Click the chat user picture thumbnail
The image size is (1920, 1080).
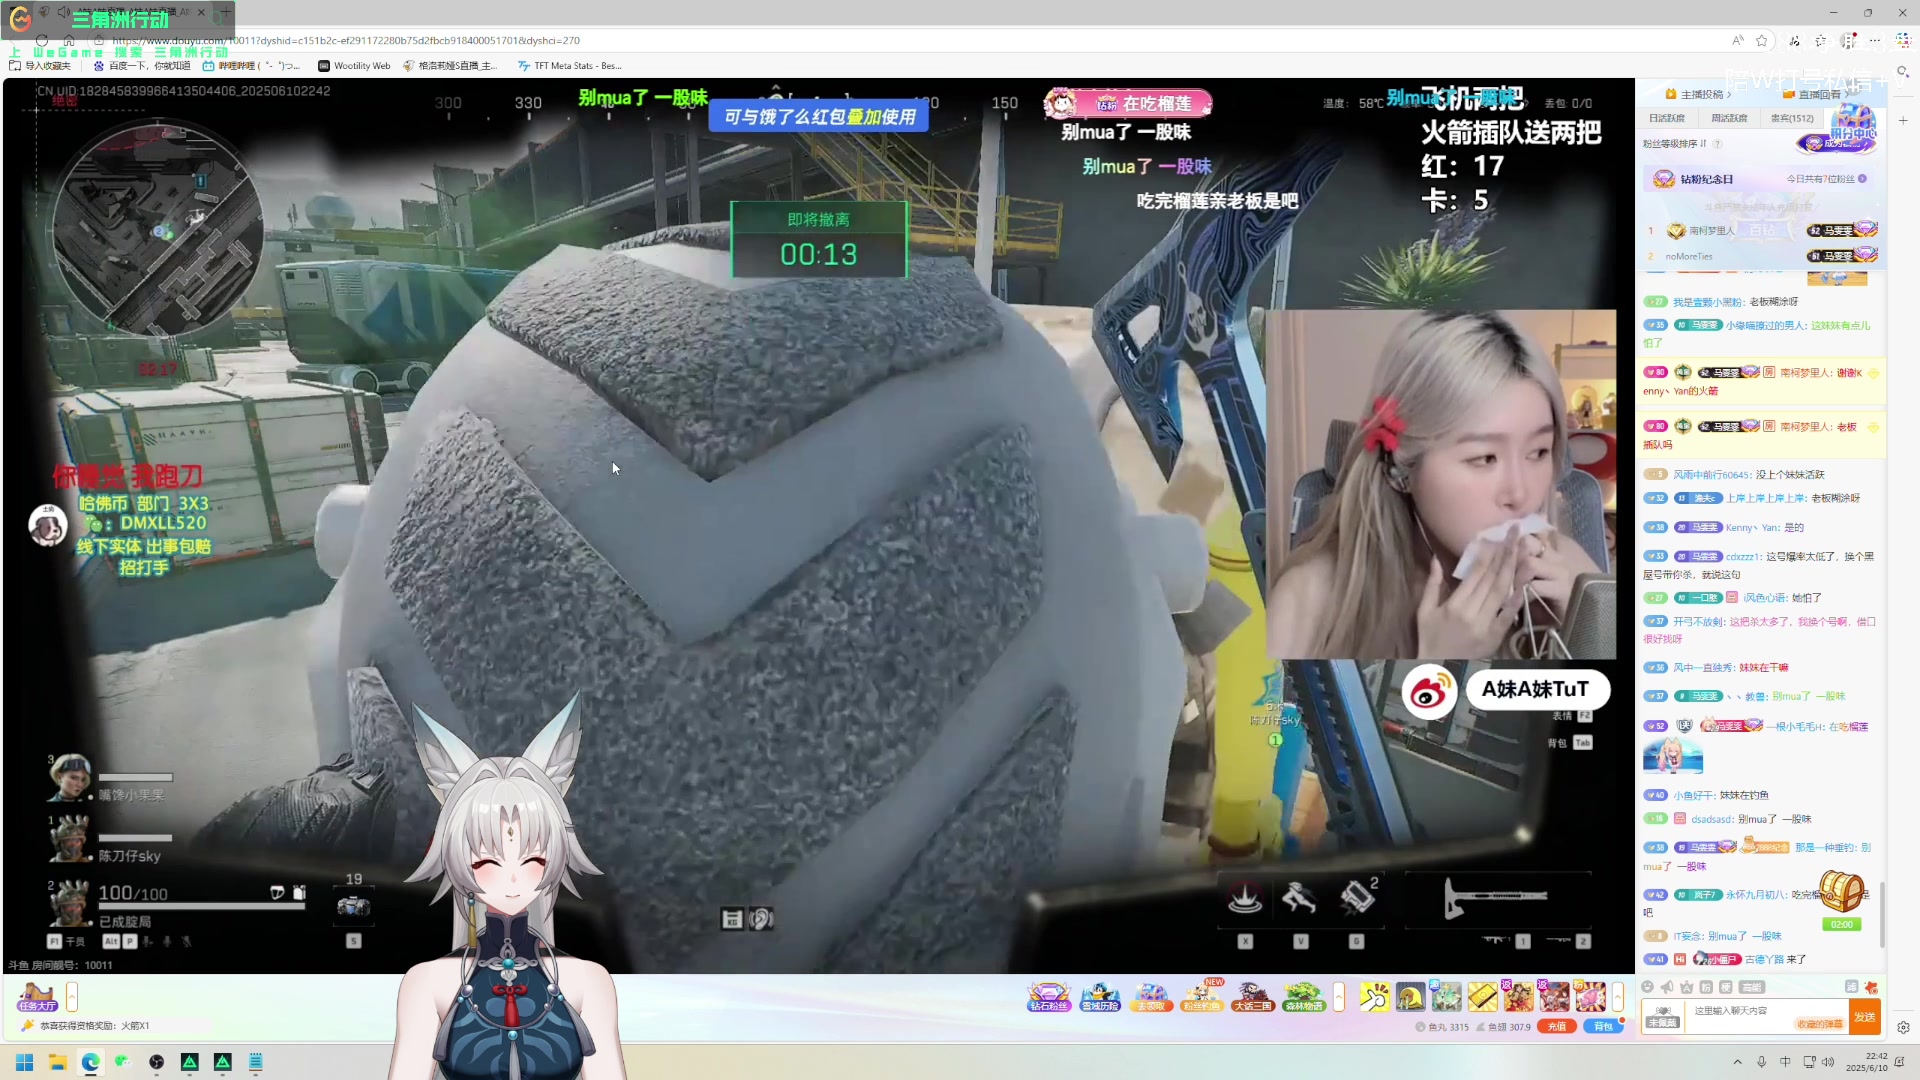pos(1672,756)
